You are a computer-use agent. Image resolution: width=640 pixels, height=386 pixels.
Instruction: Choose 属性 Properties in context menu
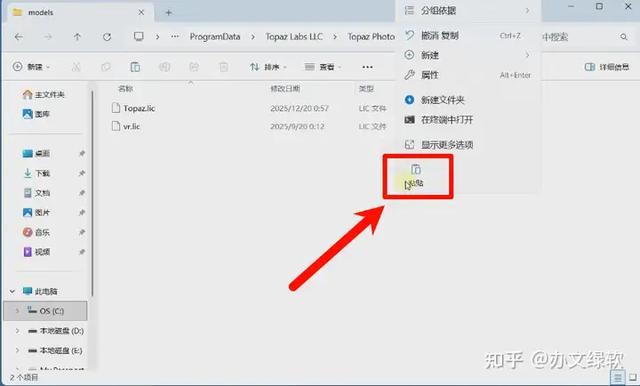click(468, 75)
